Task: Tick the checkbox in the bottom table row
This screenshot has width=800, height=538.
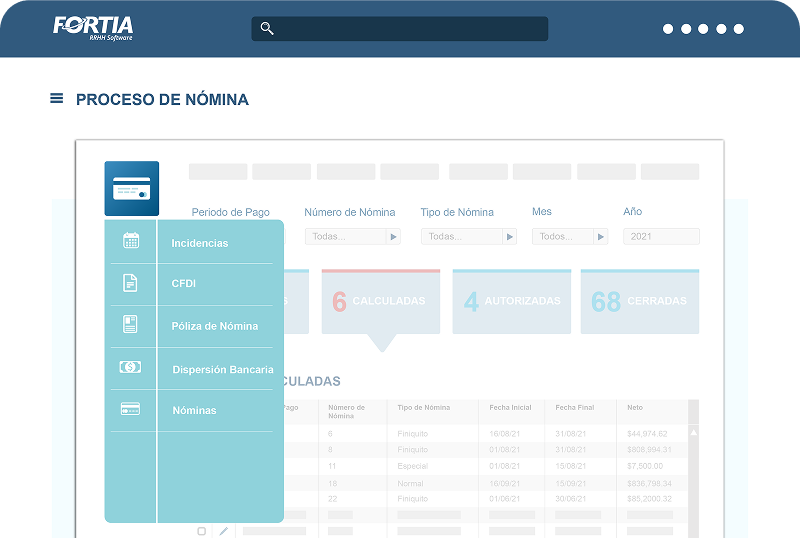Action: (202, 531)
